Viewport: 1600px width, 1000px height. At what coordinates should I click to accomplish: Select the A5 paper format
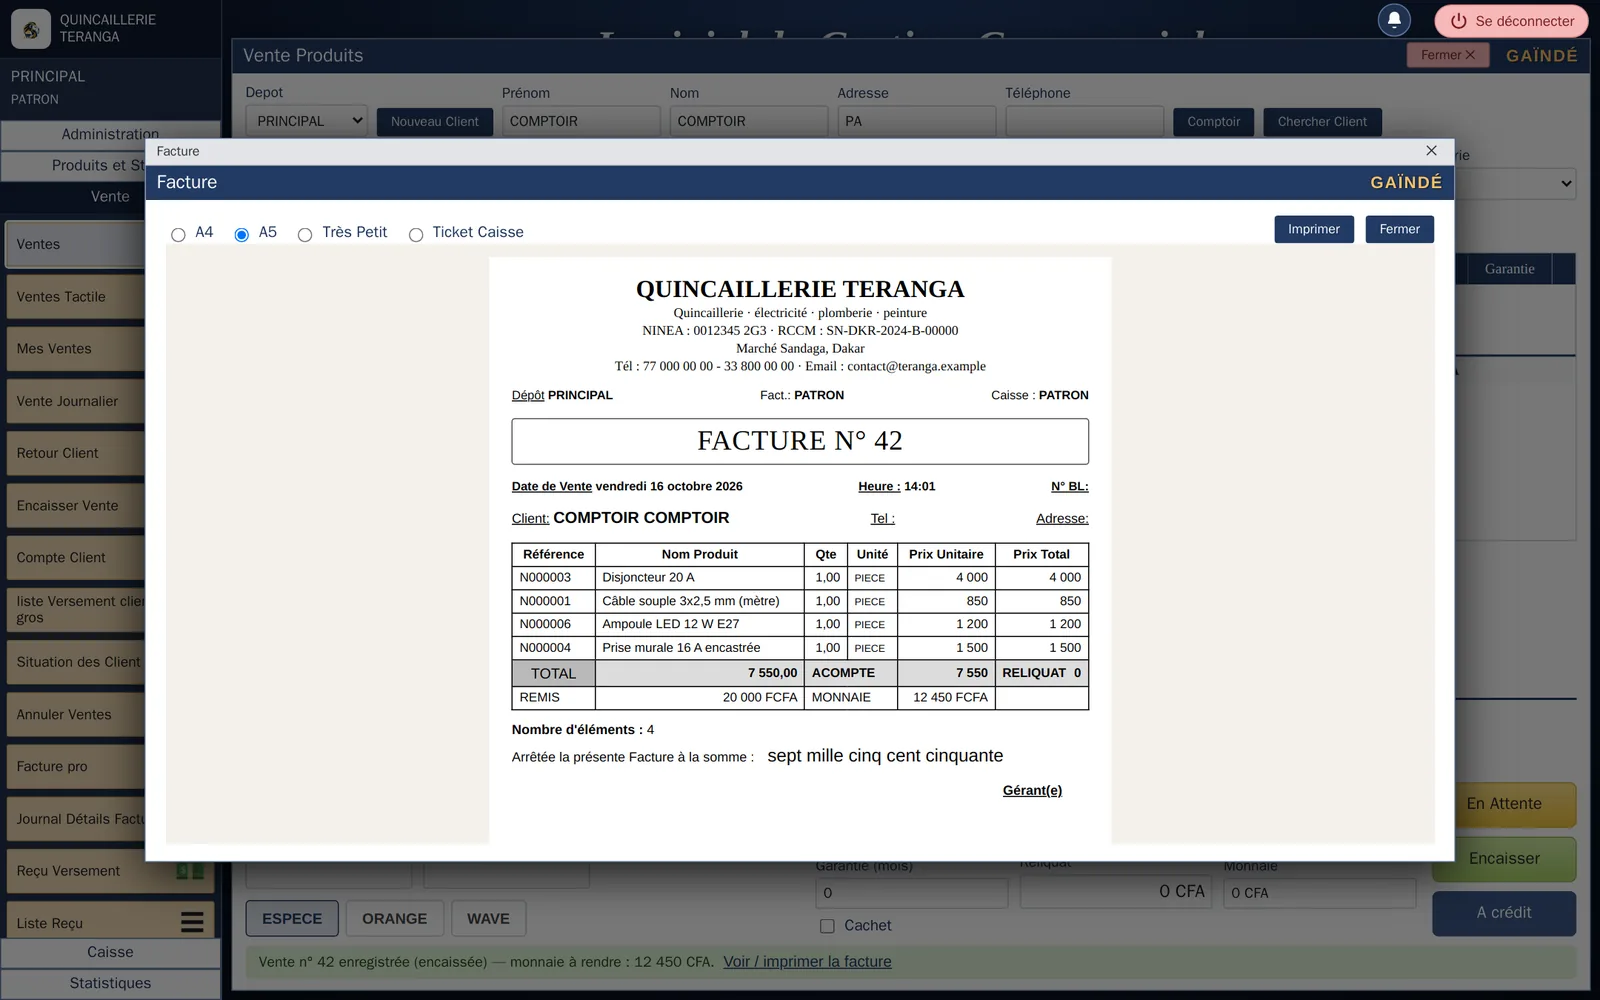pyautogui.click(x=241, y=235)
